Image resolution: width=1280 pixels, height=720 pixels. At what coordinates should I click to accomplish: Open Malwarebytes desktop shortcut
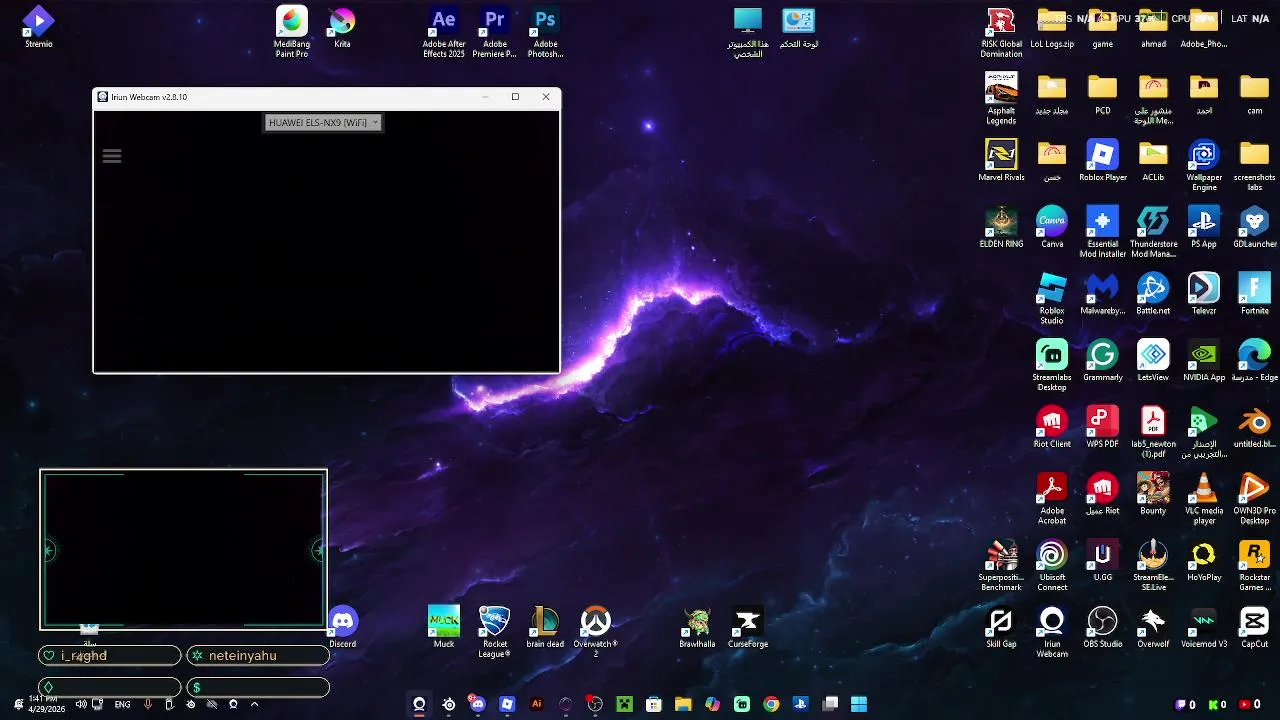1102,294
